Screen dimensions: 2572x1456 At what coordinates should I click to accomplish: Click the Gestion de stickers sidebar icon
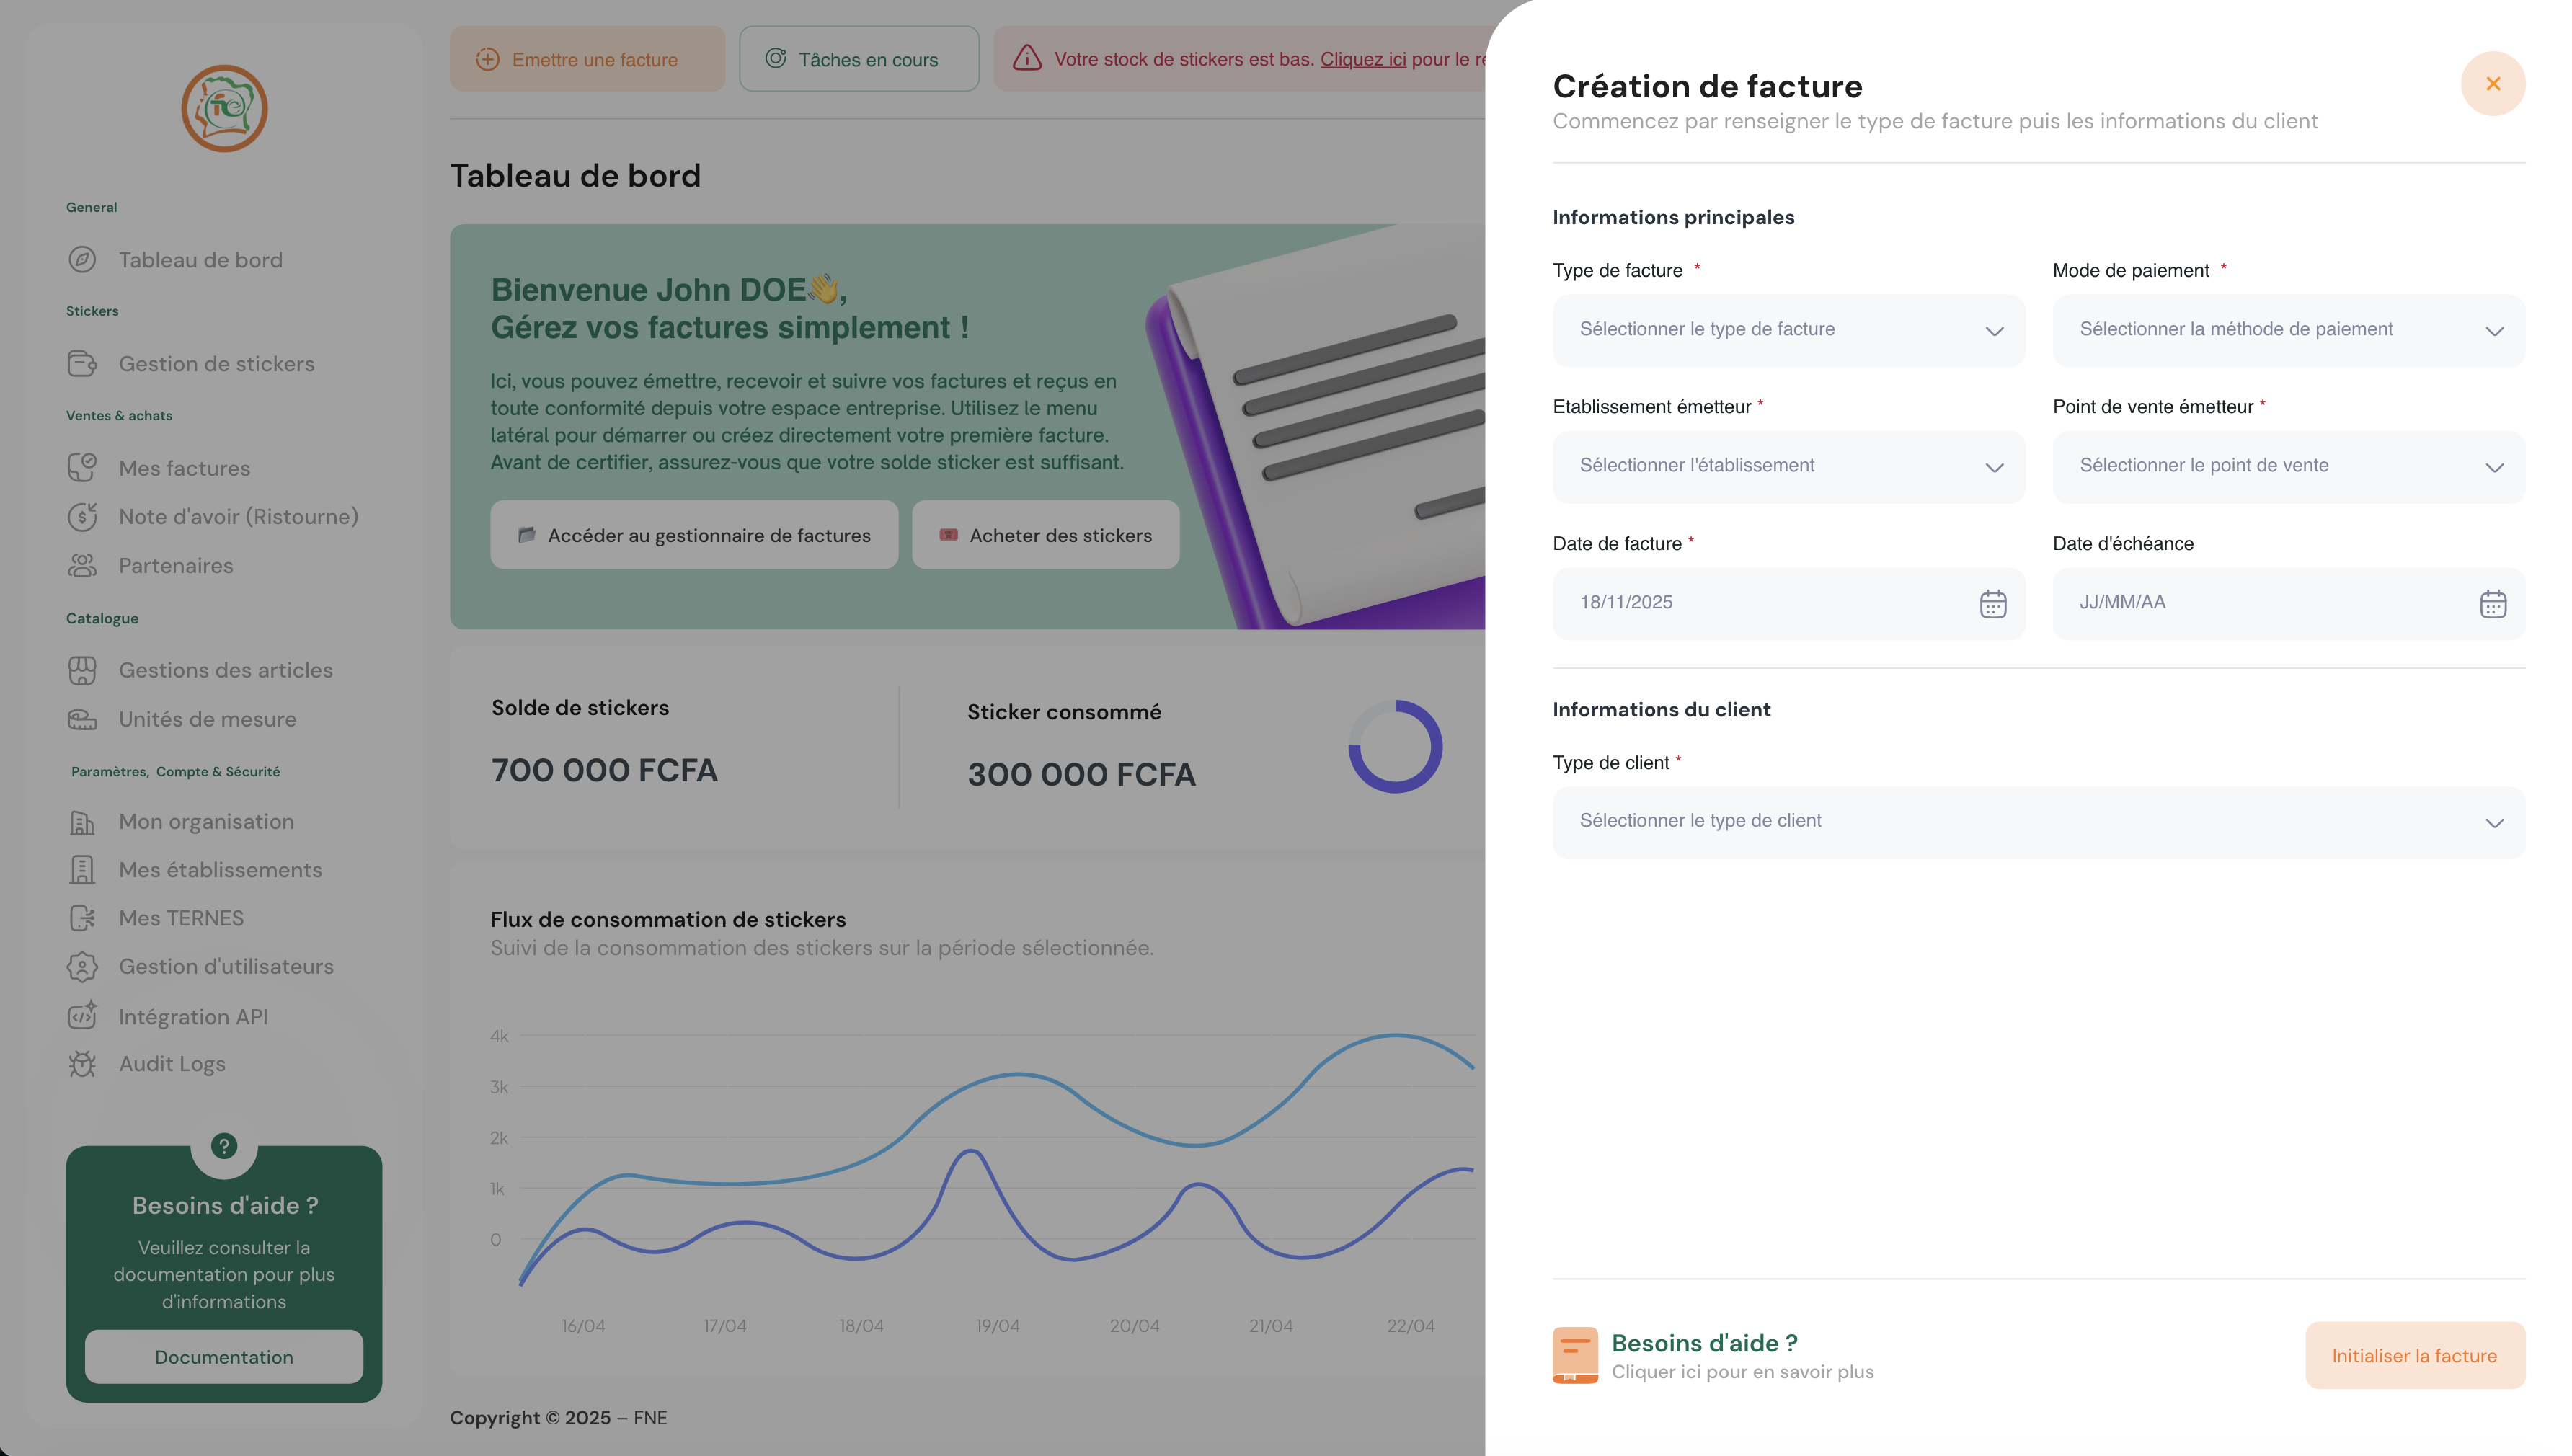[82, 364]
